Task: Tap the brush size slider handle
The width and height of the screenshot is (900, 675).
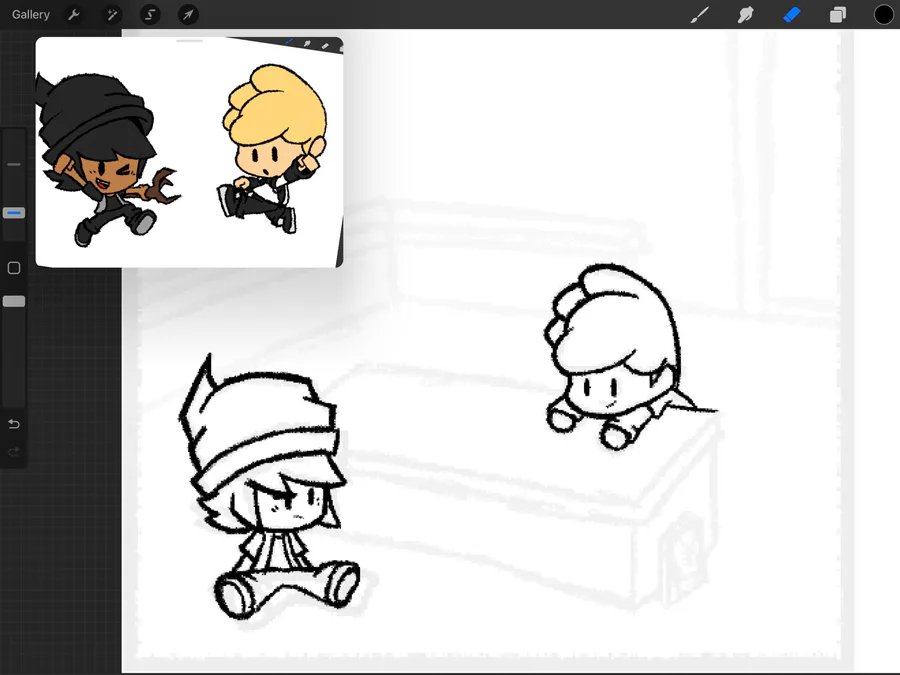Action: (14, 213)
